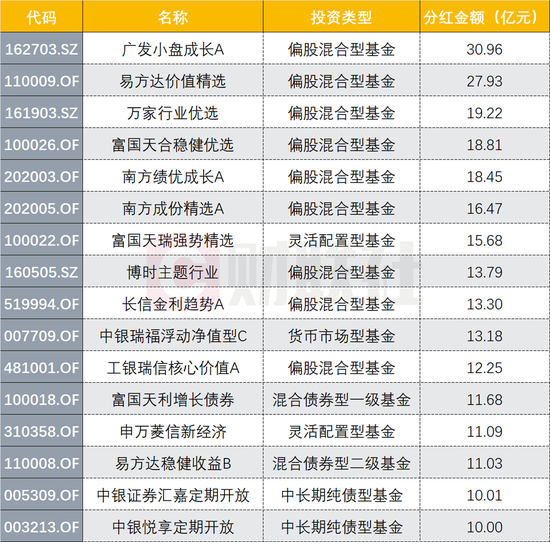The width and height of the screenshot is (550, 542).
Task: Click dividend amount 10.00
Action: pyautogui.click(x=484, y=527)
